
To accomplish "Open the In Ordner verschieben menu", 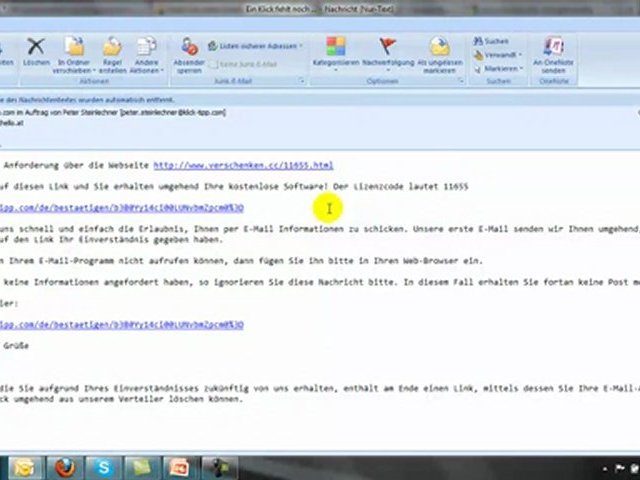I will [x=74, y=53].
